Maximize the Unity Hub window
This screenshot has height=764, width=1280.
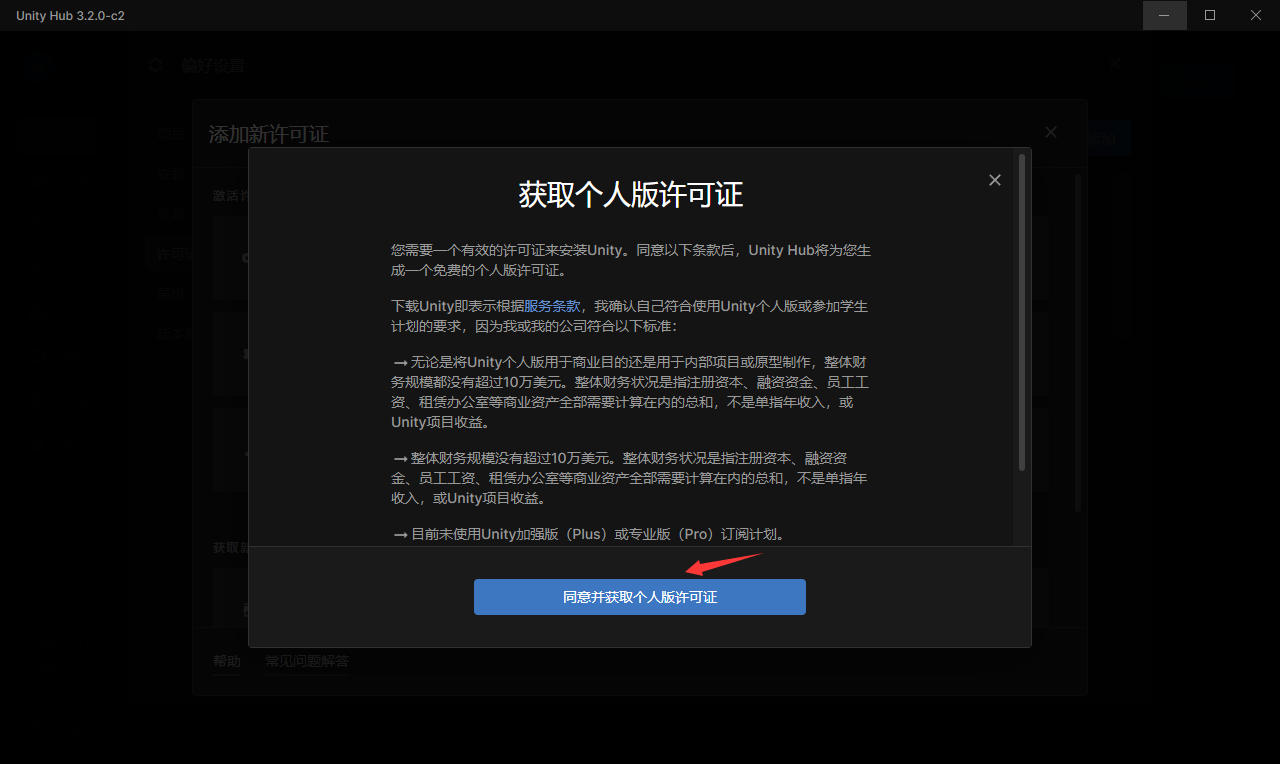pos(1210,15)
